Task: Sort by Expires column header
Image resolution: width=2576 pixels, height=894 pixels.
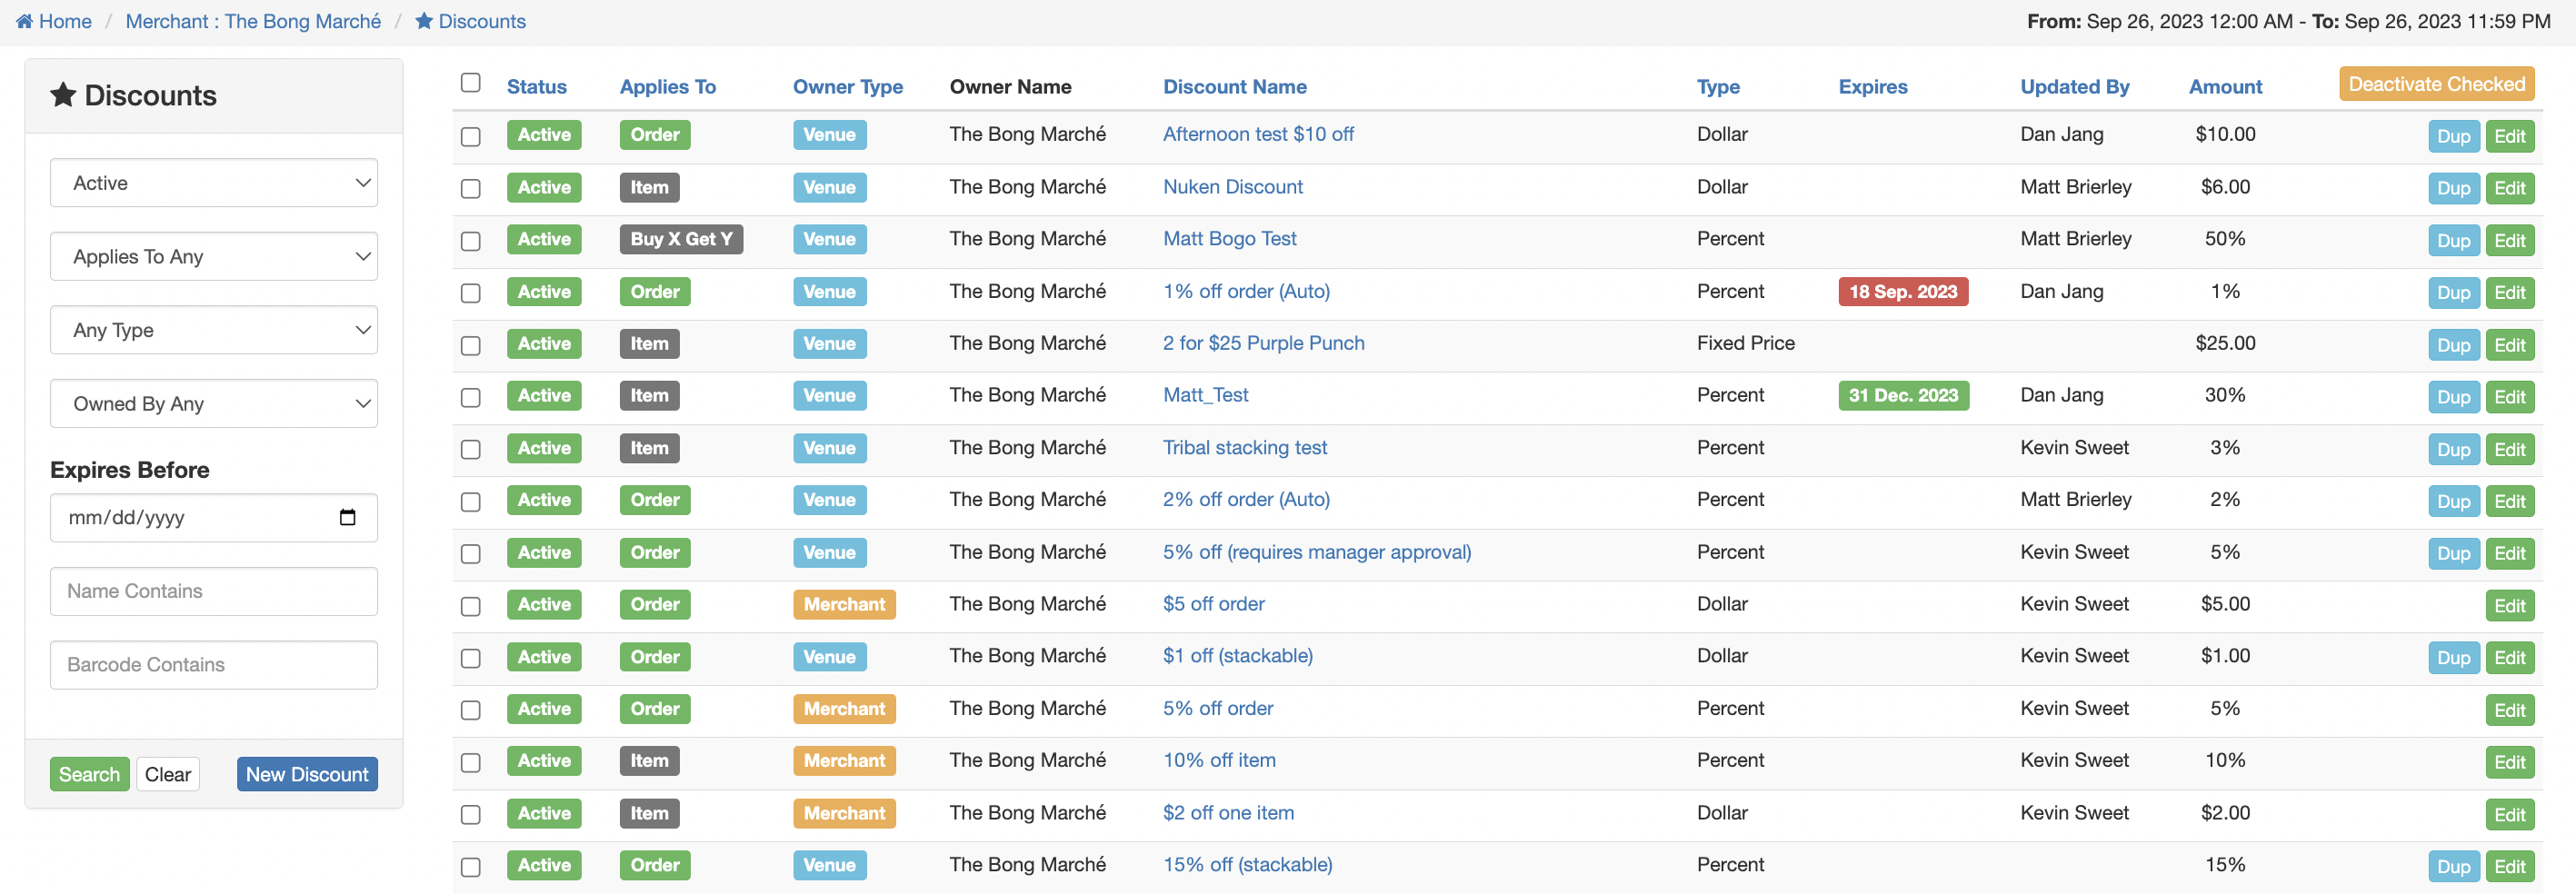Action: click(x=1872, y=87)
